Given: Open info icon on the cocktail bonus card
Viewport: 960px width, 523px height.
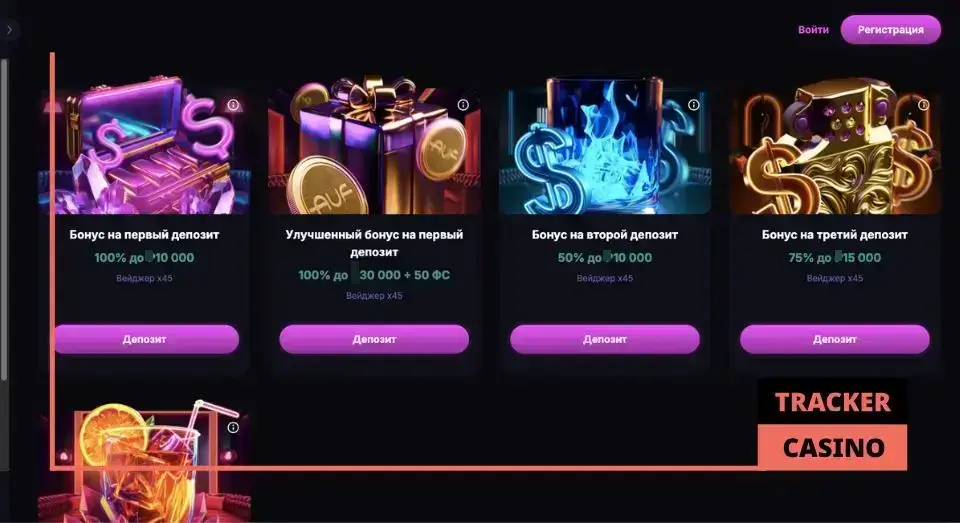Looking at the screenshot, I should tap(233, 427).
